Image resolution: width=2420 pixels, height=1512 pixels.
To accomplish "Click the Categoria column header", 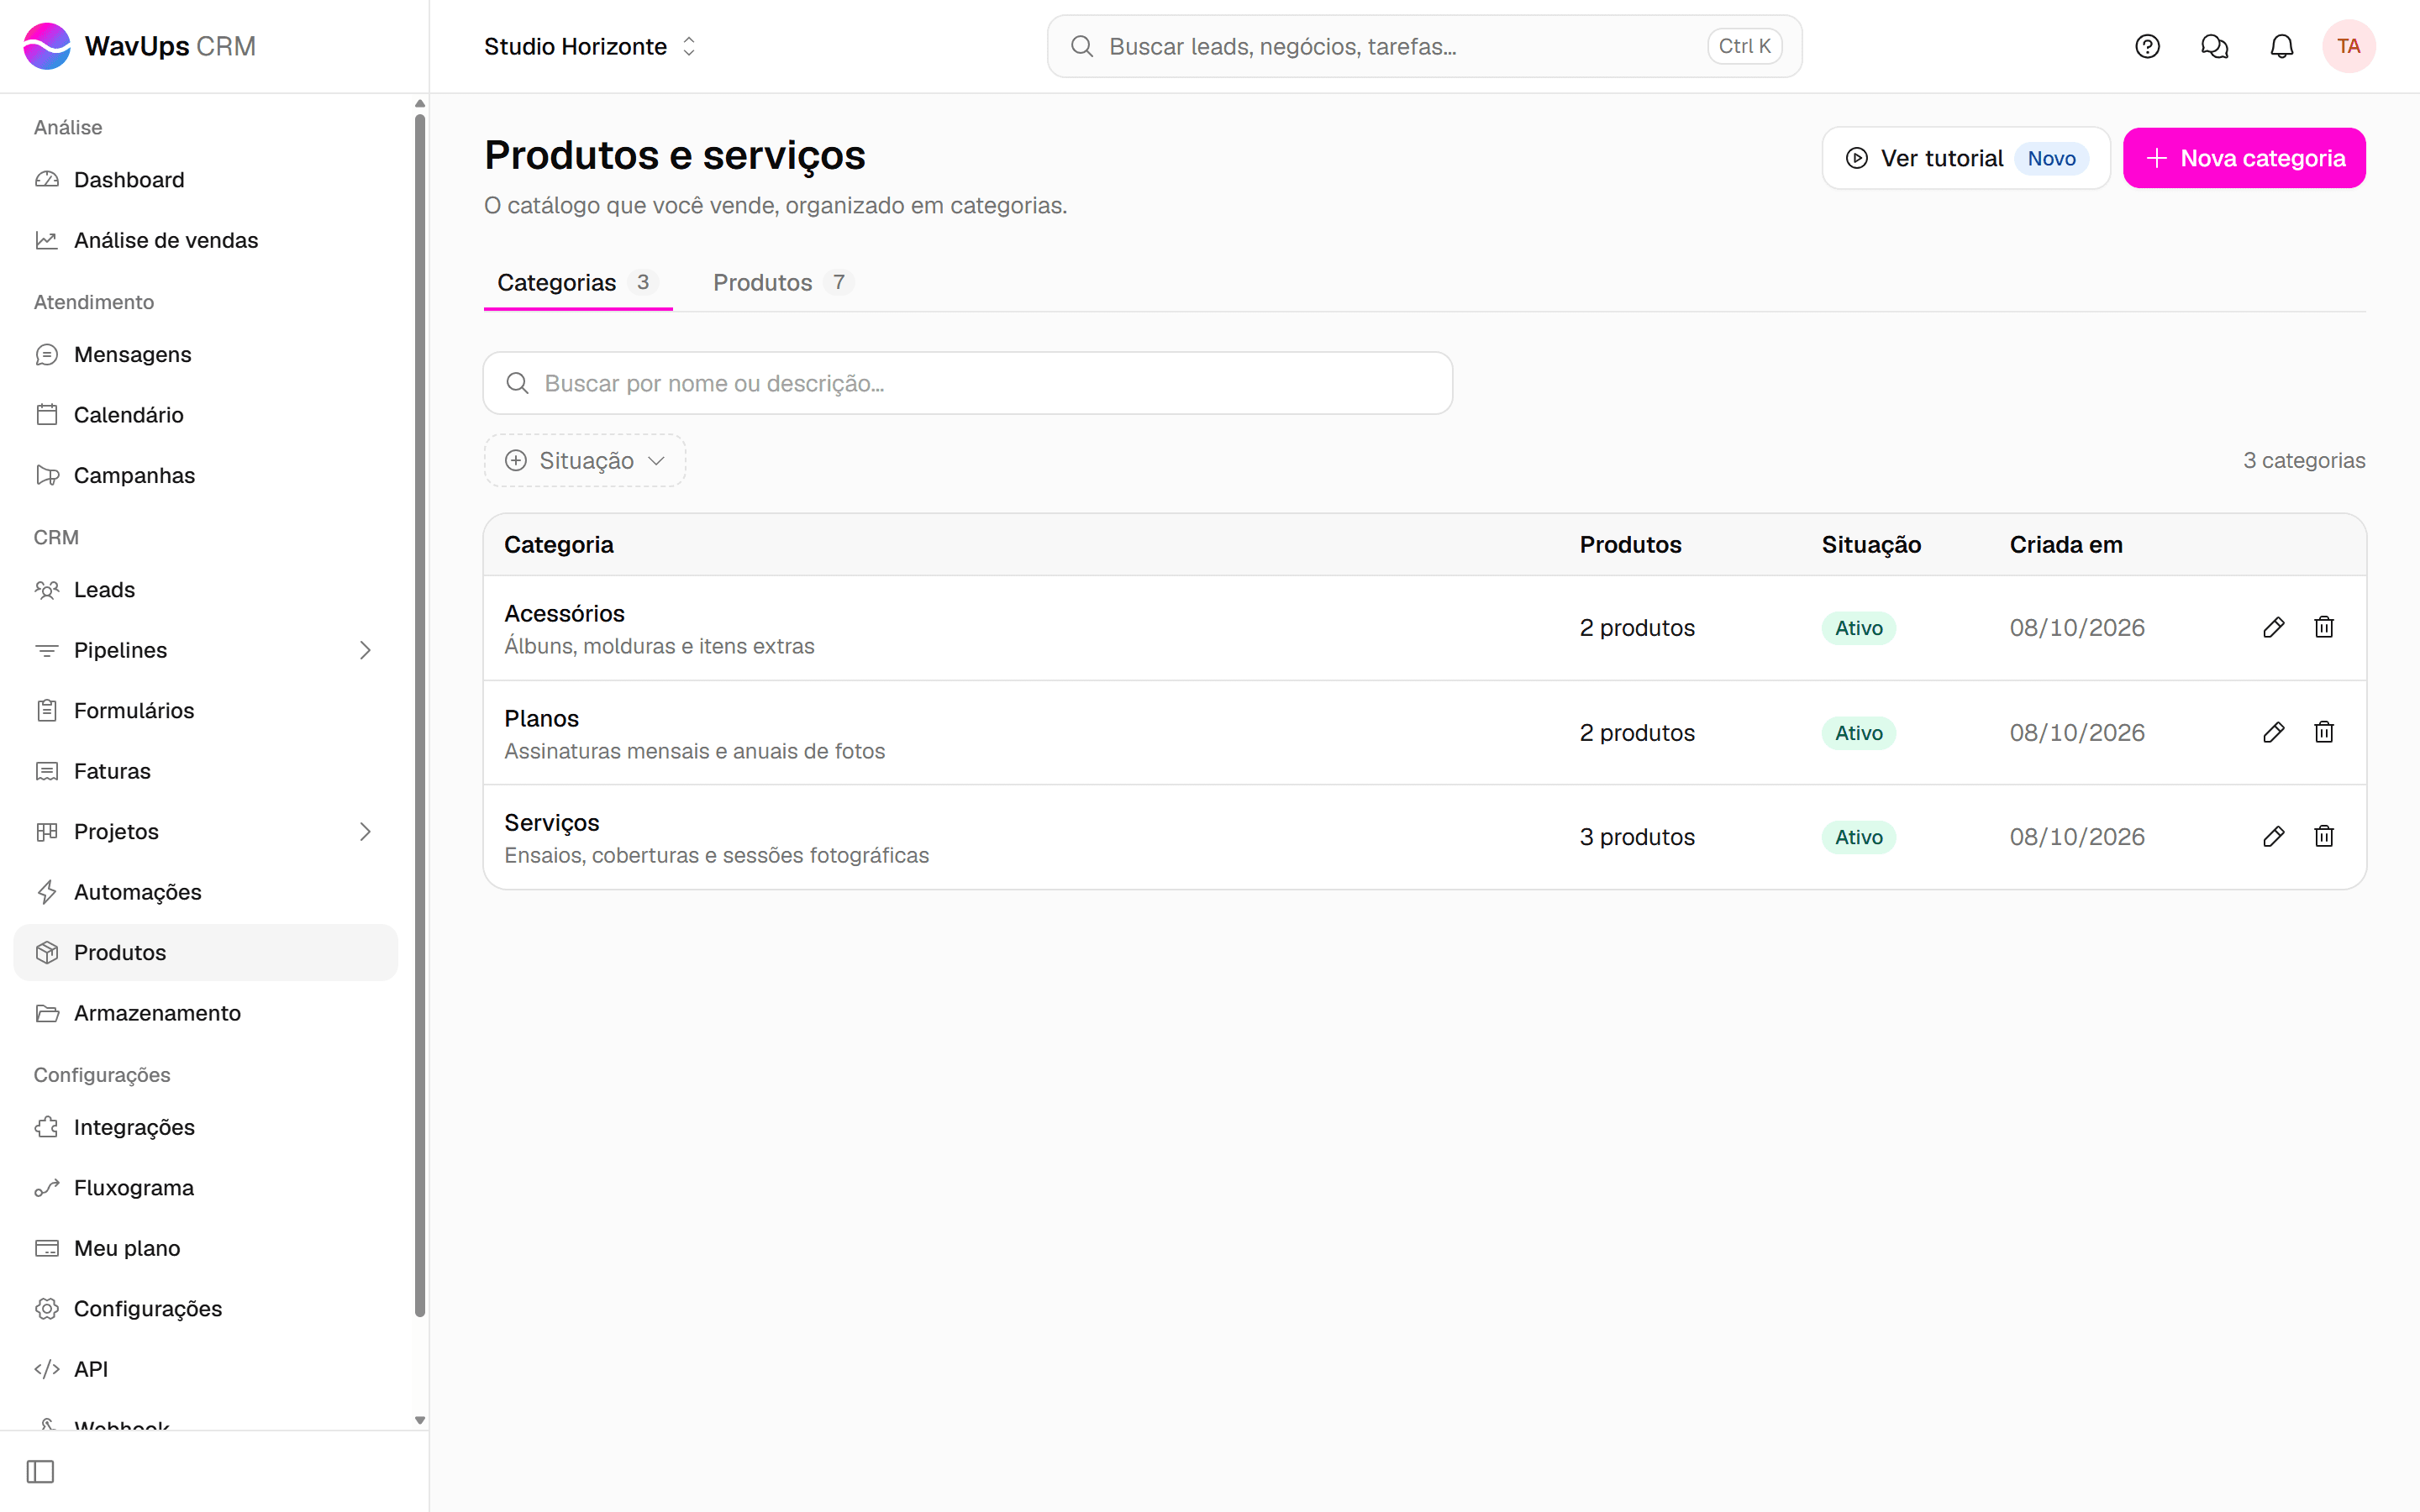I will pyautogui.click(x=559, y=545).
